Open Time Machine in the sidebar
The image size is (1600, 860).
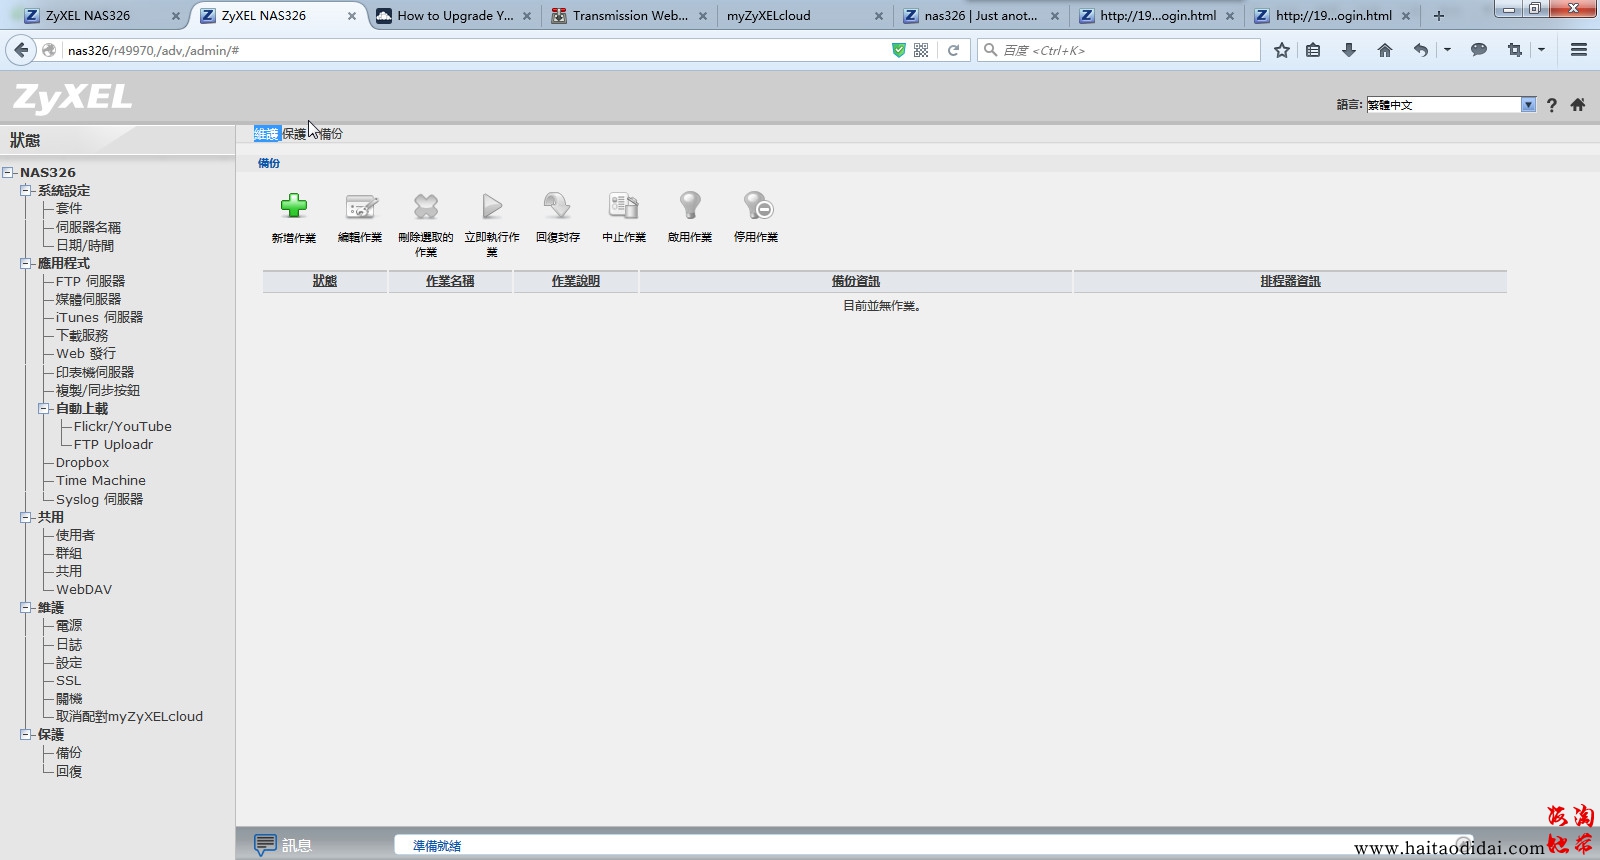coord(100,481)
